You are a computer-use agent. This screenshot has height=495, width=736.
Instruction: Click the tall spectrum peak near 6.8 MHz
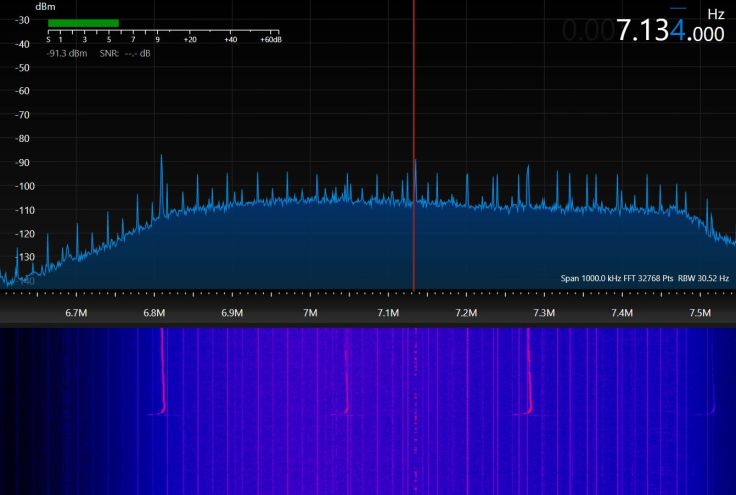[160, 160]
